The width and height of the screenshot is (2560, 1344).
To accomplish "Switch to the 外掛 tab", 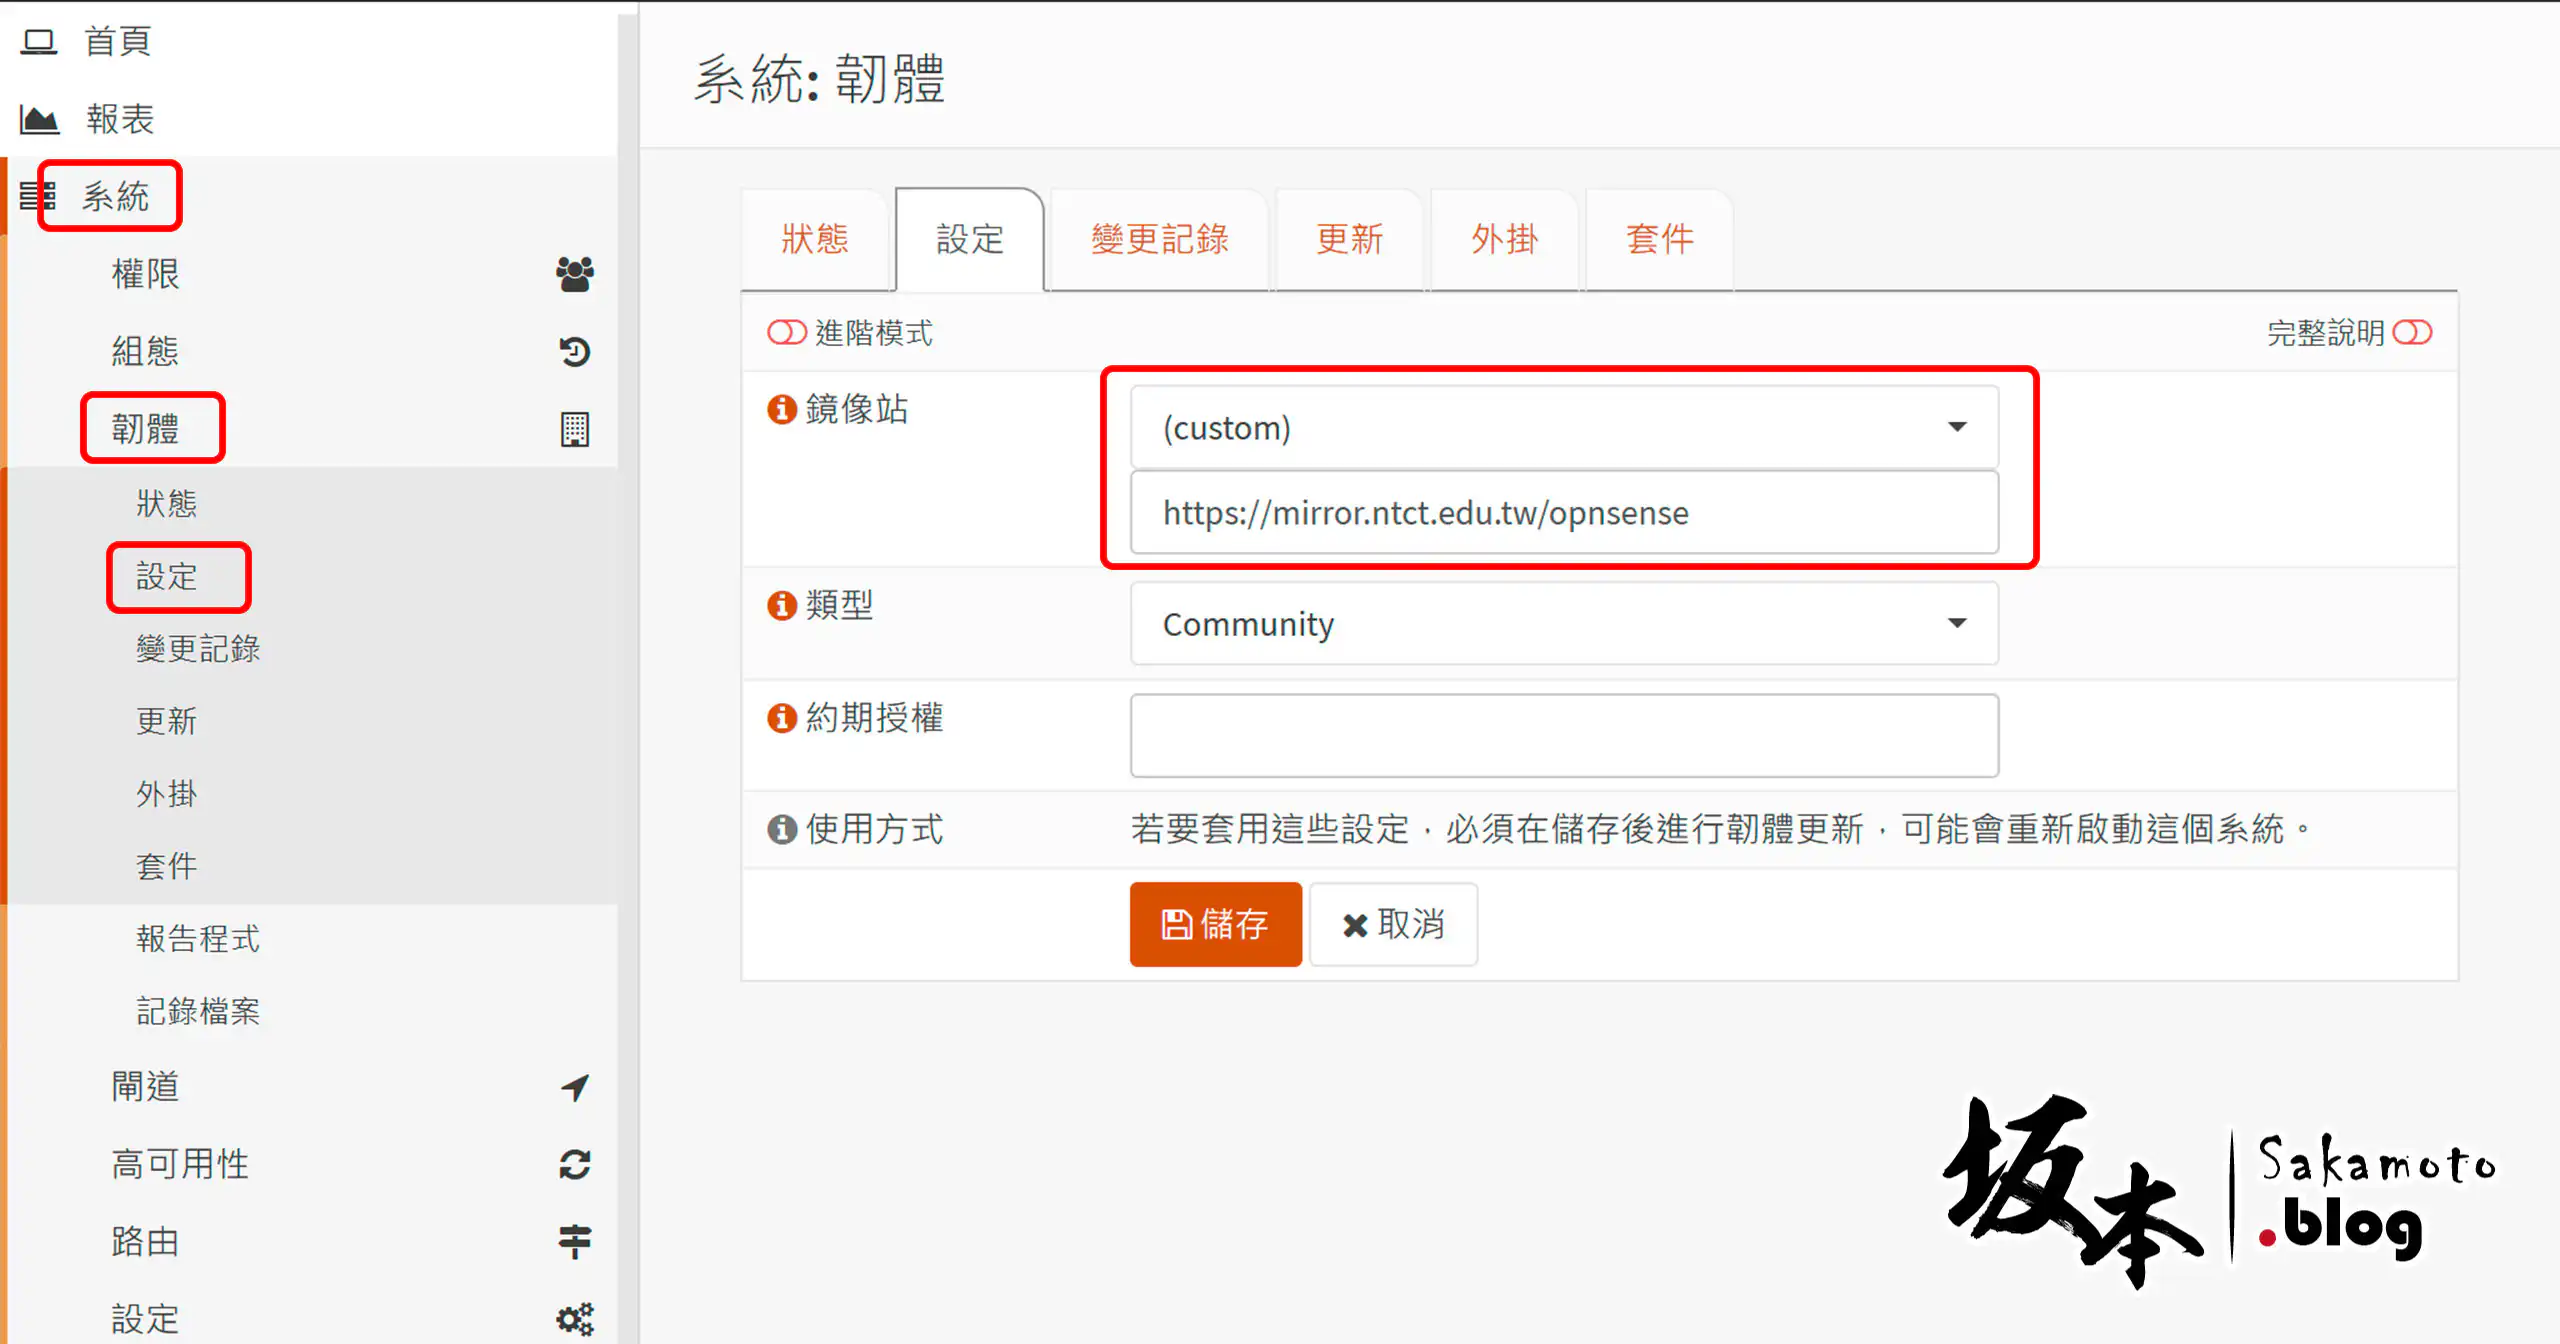I will tap(1504, 239).
